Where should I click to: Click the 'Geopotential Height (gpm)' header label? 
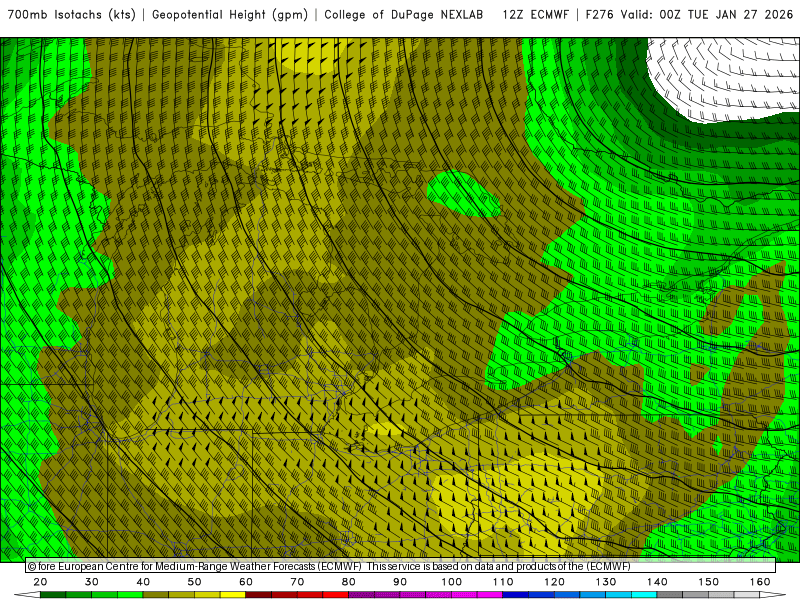(230, 15)
